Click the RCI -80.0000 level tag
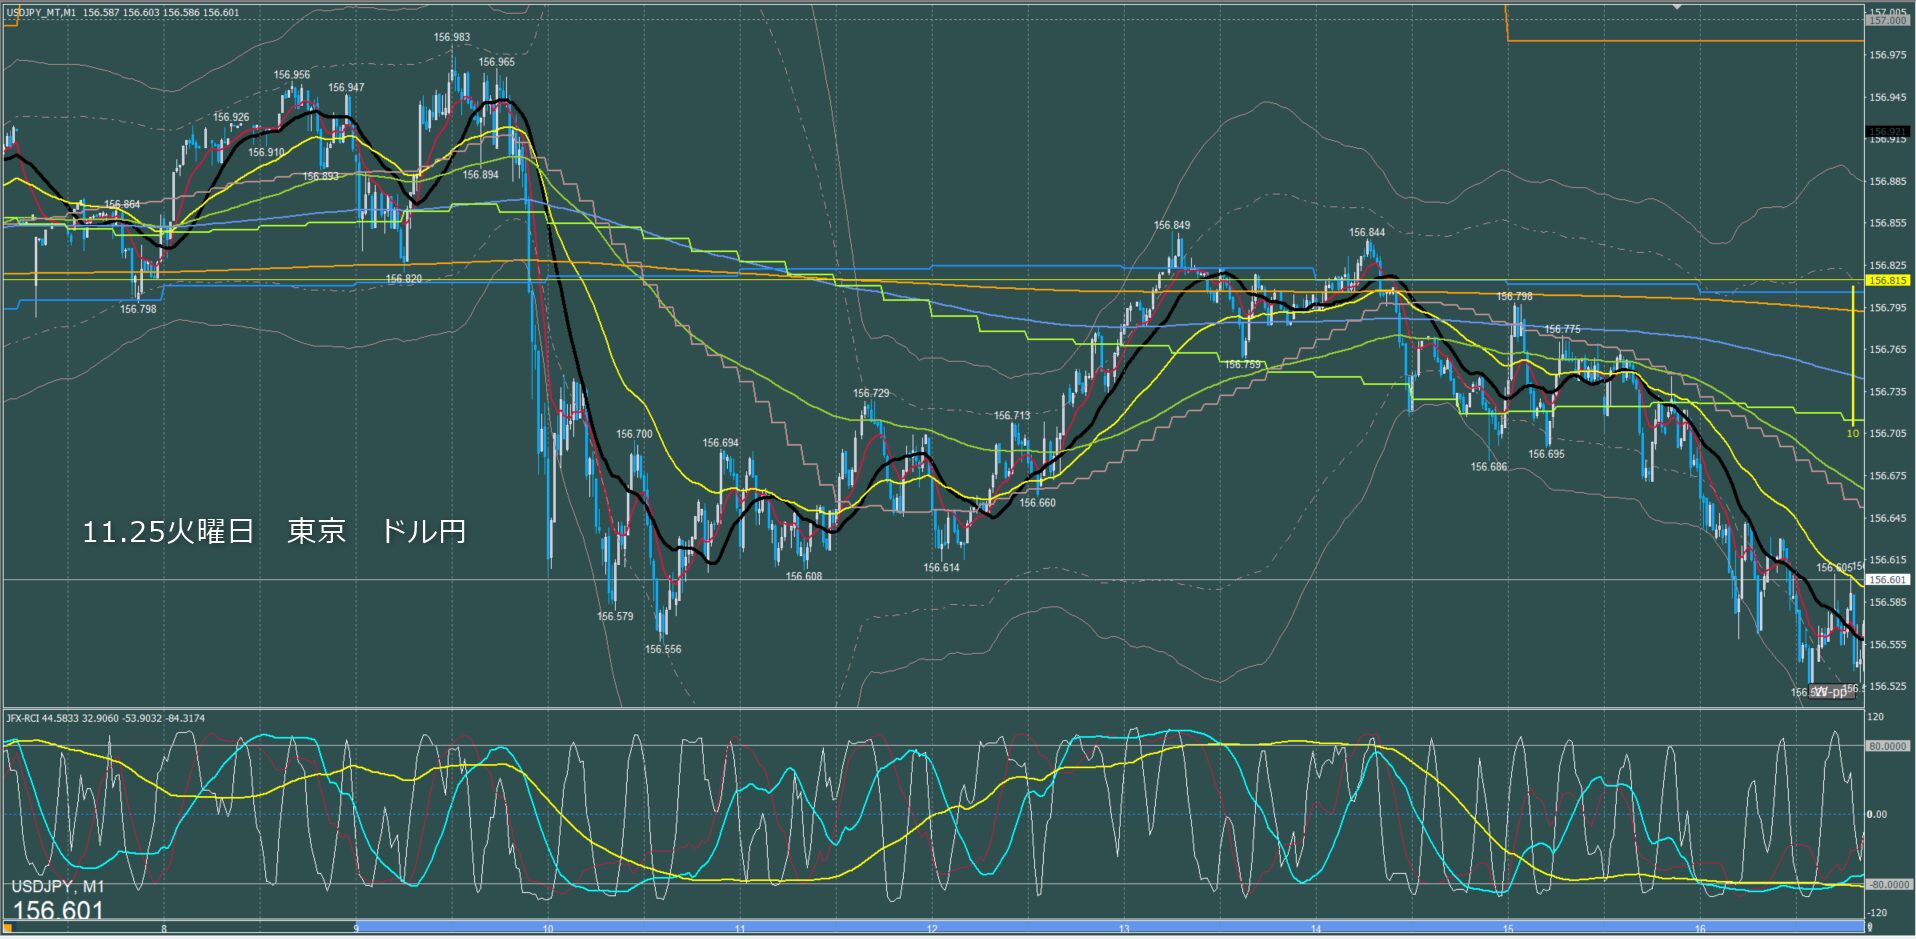The width and height of the screenshot is (1916, 939). (x=1887, y=885)
